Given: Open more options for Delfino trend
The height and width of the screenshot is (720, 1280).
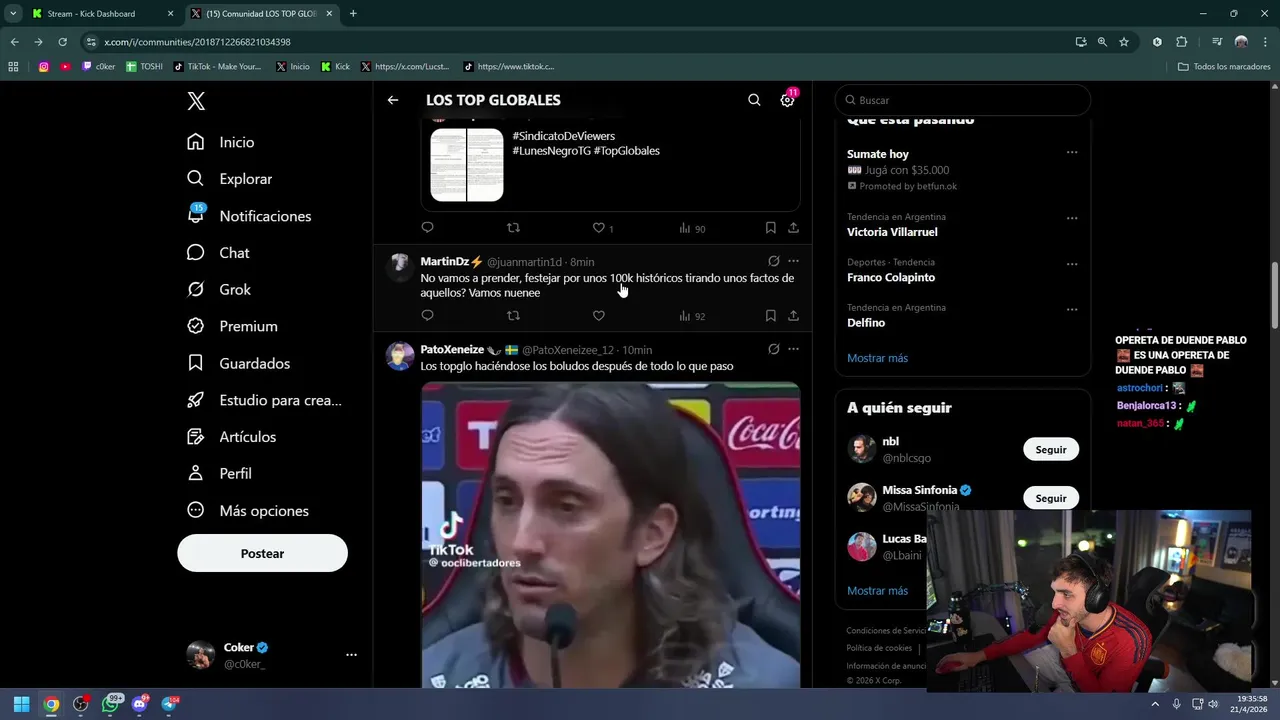Looking at the screenshot, I should 1072,309.
